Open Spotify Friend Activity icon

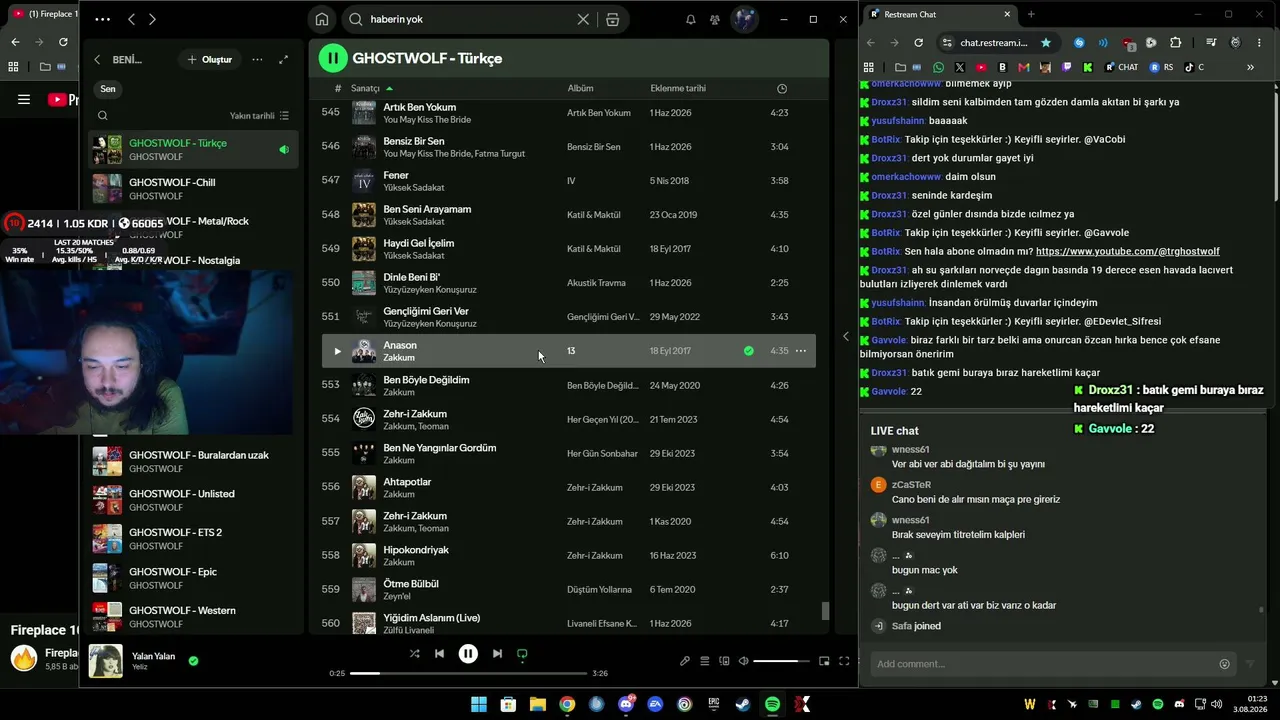click(715, 19)
